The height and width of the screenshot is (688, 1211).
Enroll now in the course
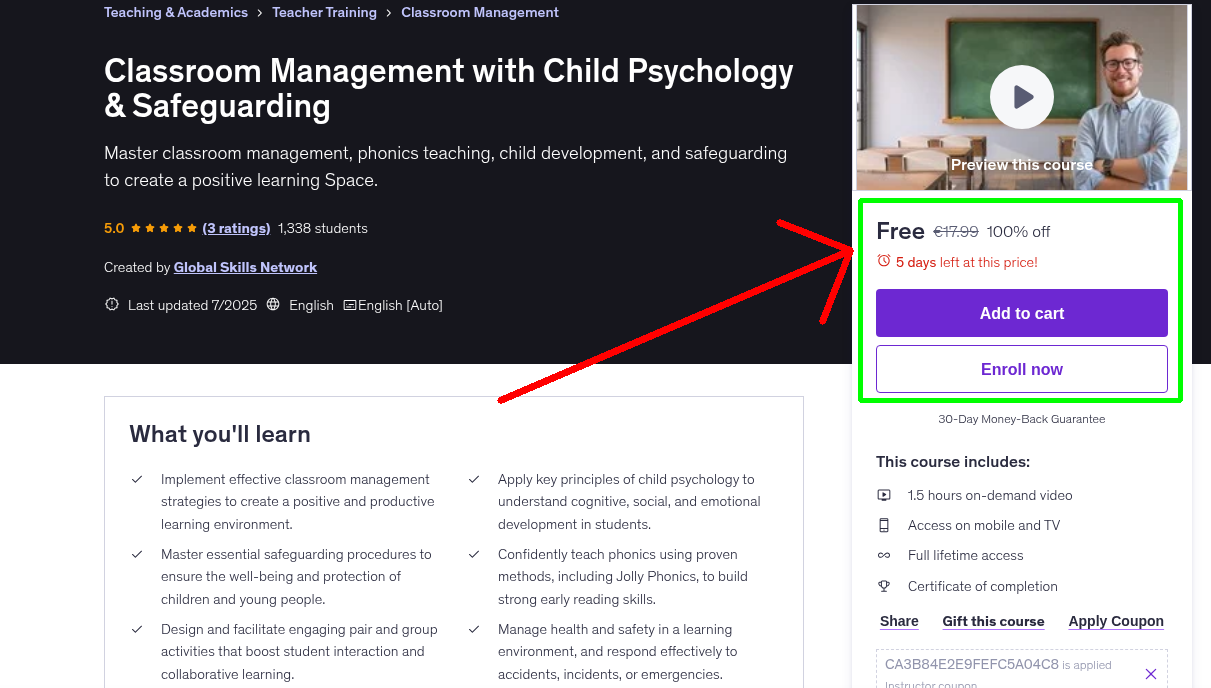pos(1021,369)
